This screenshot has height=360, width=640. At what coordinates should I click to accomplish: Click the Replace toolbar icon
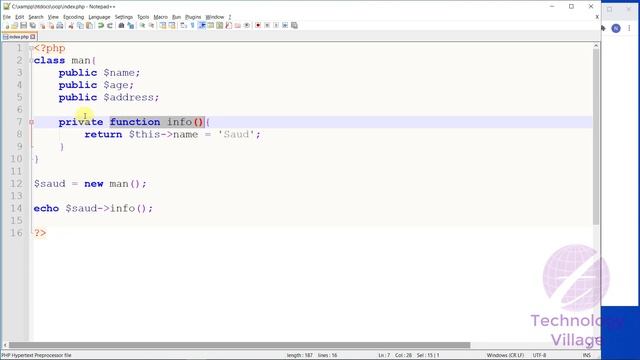131,25
